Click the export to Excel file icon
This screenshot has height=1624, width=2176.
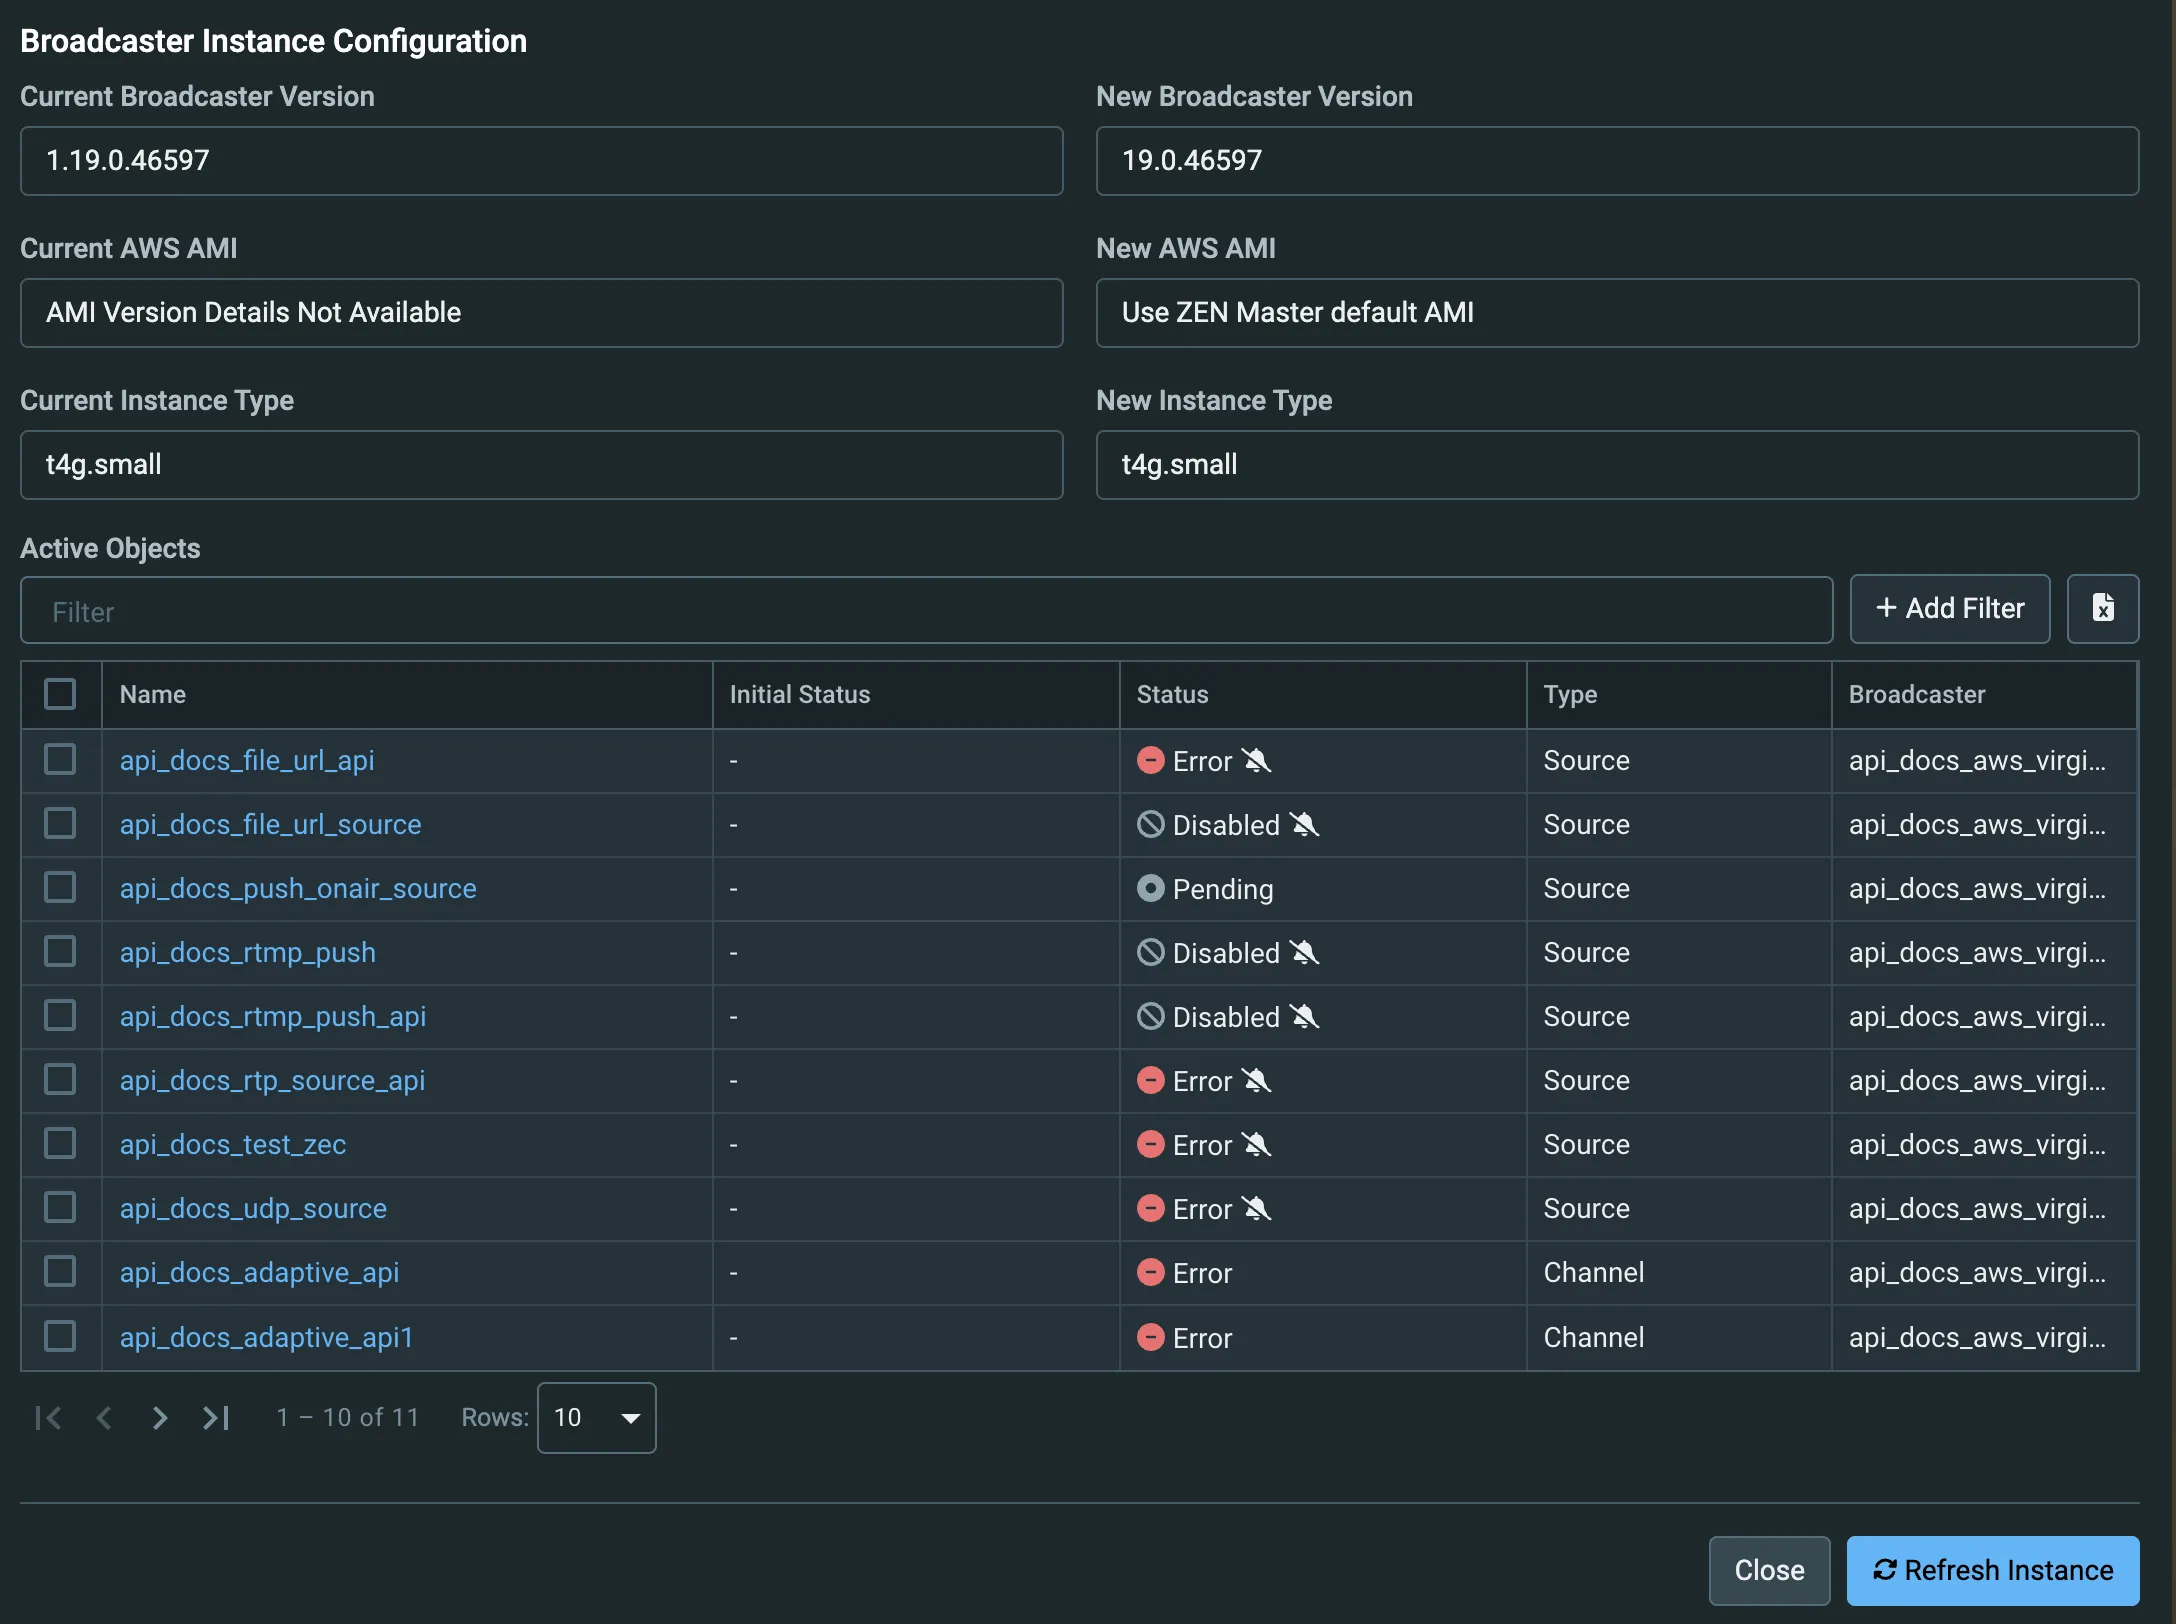click(x=2103, y=608)
